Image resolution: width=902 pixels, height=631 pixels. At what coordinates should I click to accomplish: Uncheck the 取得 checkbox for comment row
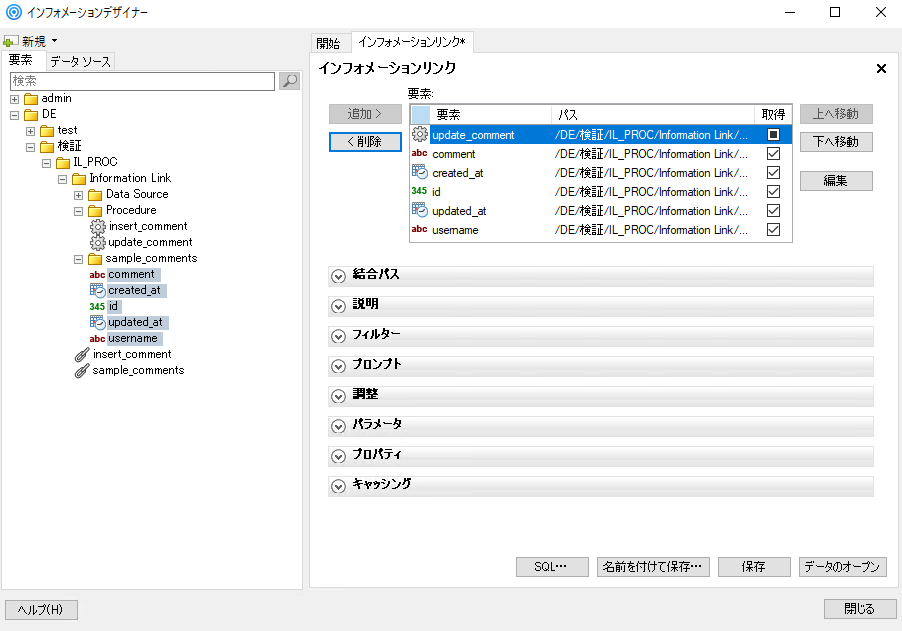(773, 154)
